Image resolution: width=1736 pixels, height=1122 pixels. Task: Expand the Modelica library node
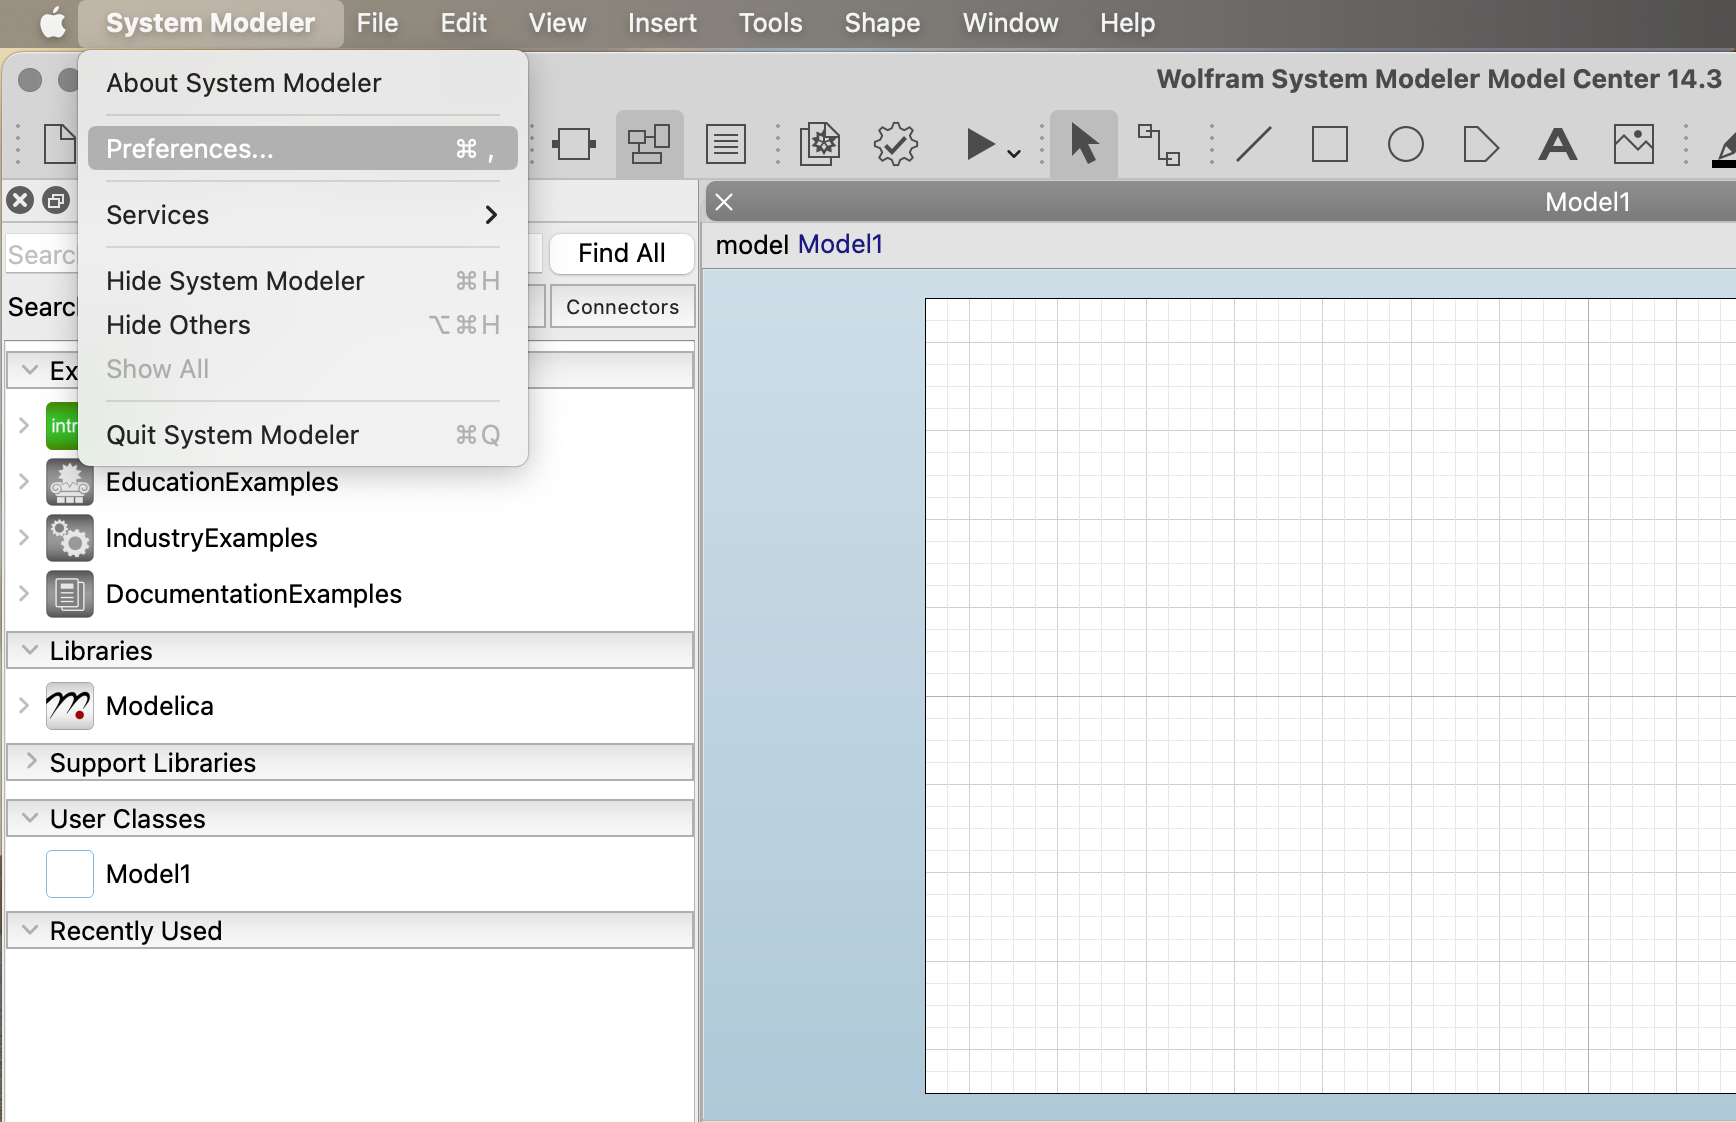coord(24,706)
